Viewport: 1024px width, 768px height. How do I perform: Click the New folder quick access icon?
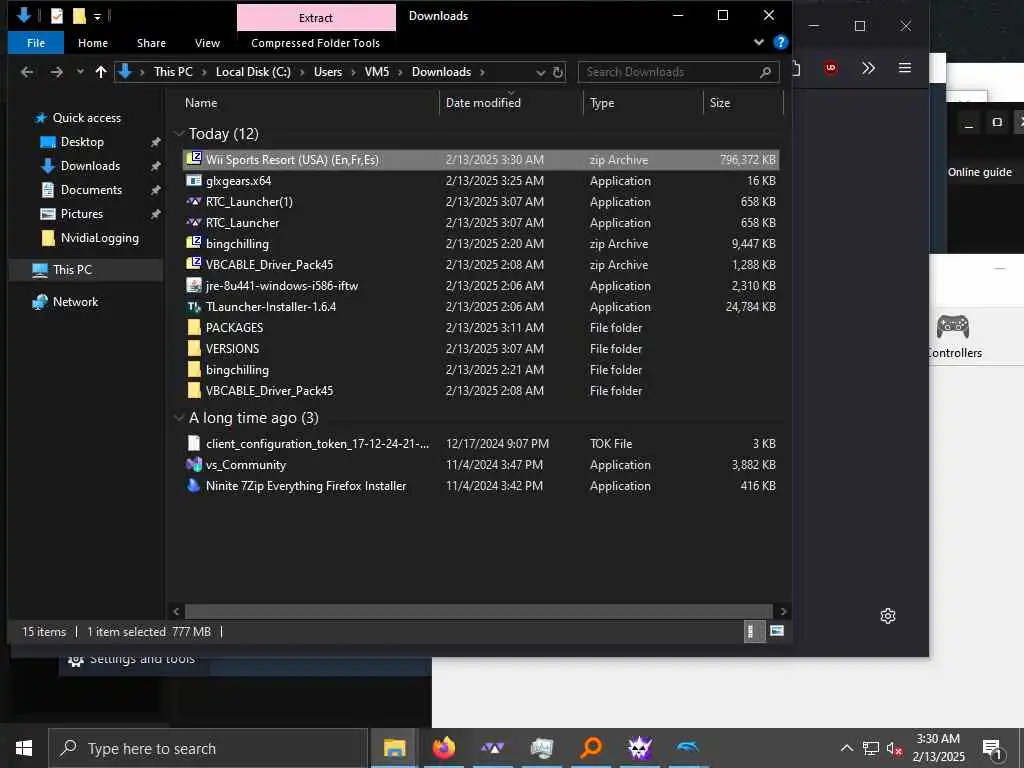click(79, 16)
